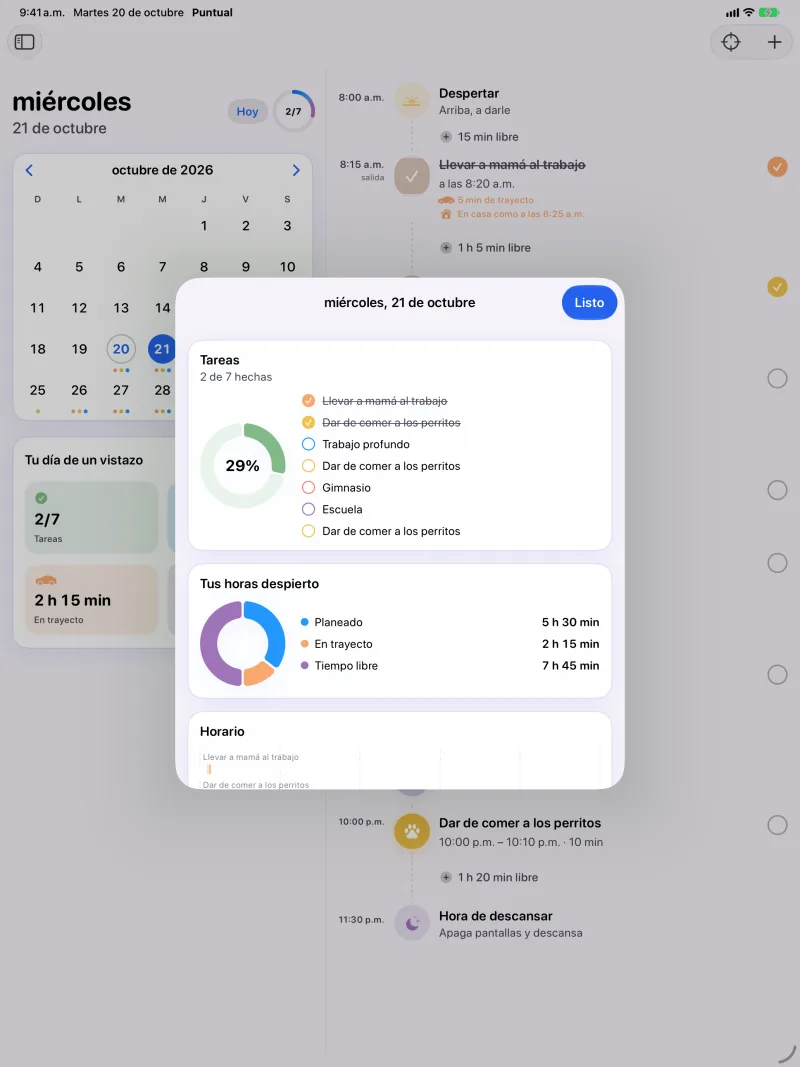Check the Escuela task circle
This screenshot has width=800, height=1067.
click(308, 510)
